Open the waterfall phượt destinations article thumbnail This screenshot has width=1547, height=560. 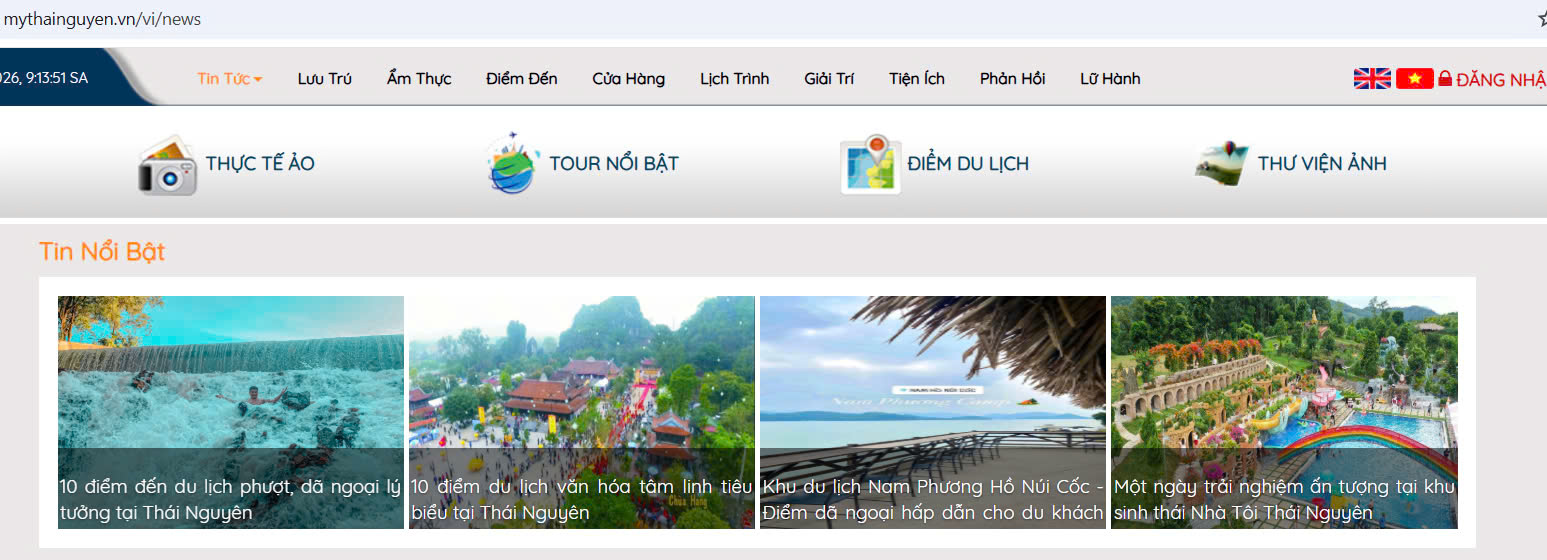[231, 390]
